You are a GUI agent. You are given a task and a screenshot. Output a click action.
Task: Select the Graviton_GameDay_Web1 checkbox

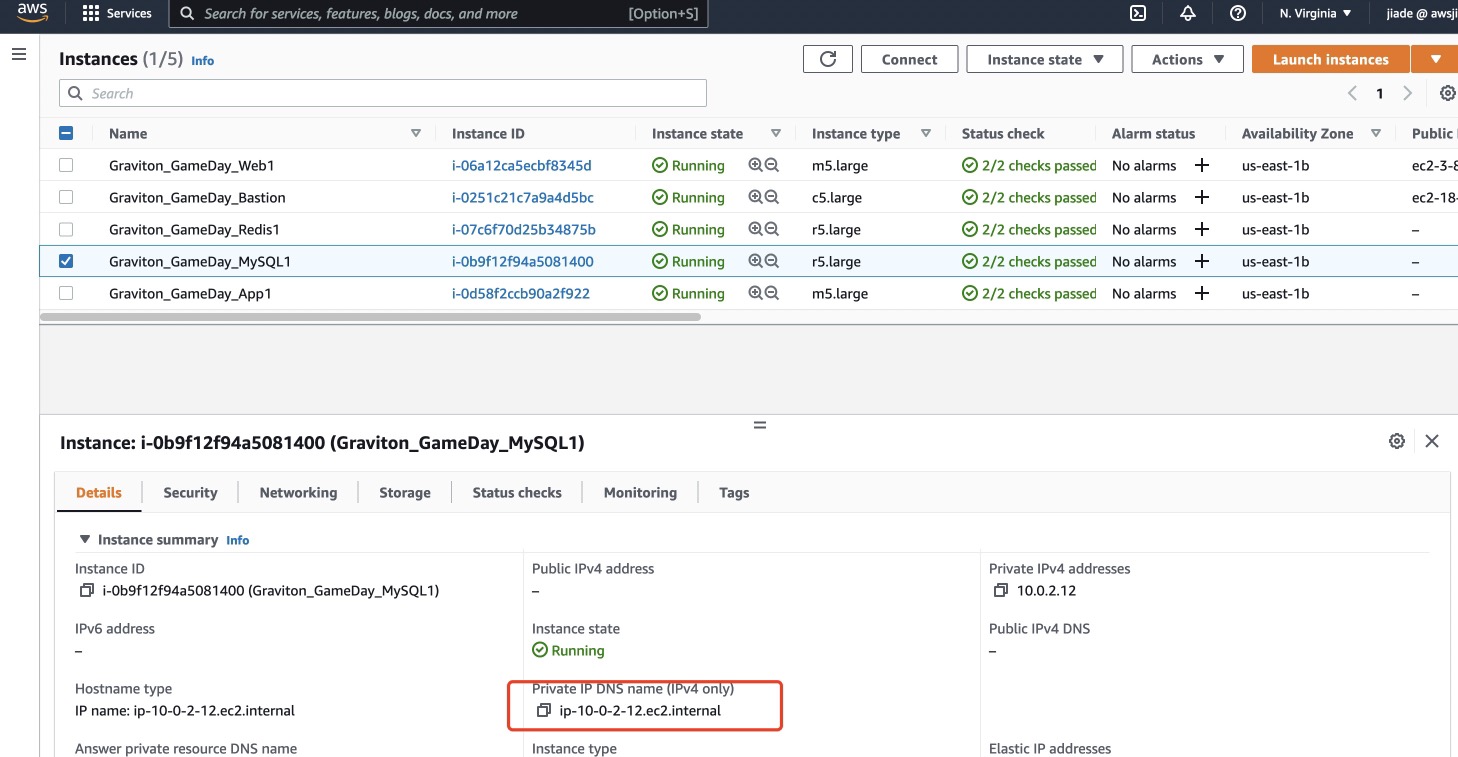coord(66,166)
